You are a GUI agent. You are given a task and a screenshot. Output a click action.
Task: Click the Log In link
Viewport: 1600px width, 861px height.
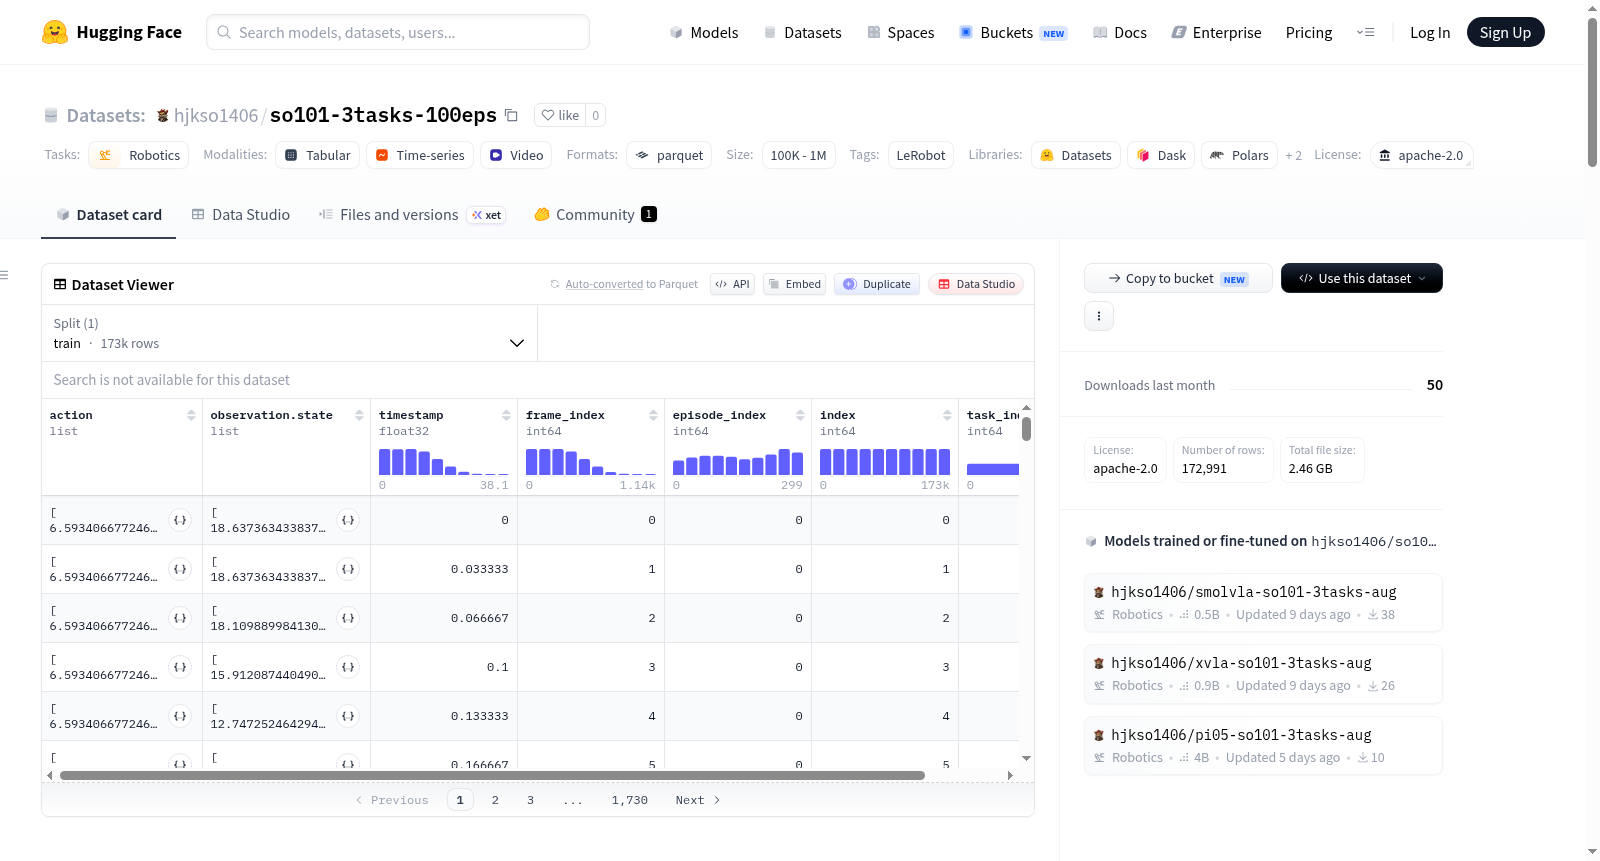click(1430, 32)
